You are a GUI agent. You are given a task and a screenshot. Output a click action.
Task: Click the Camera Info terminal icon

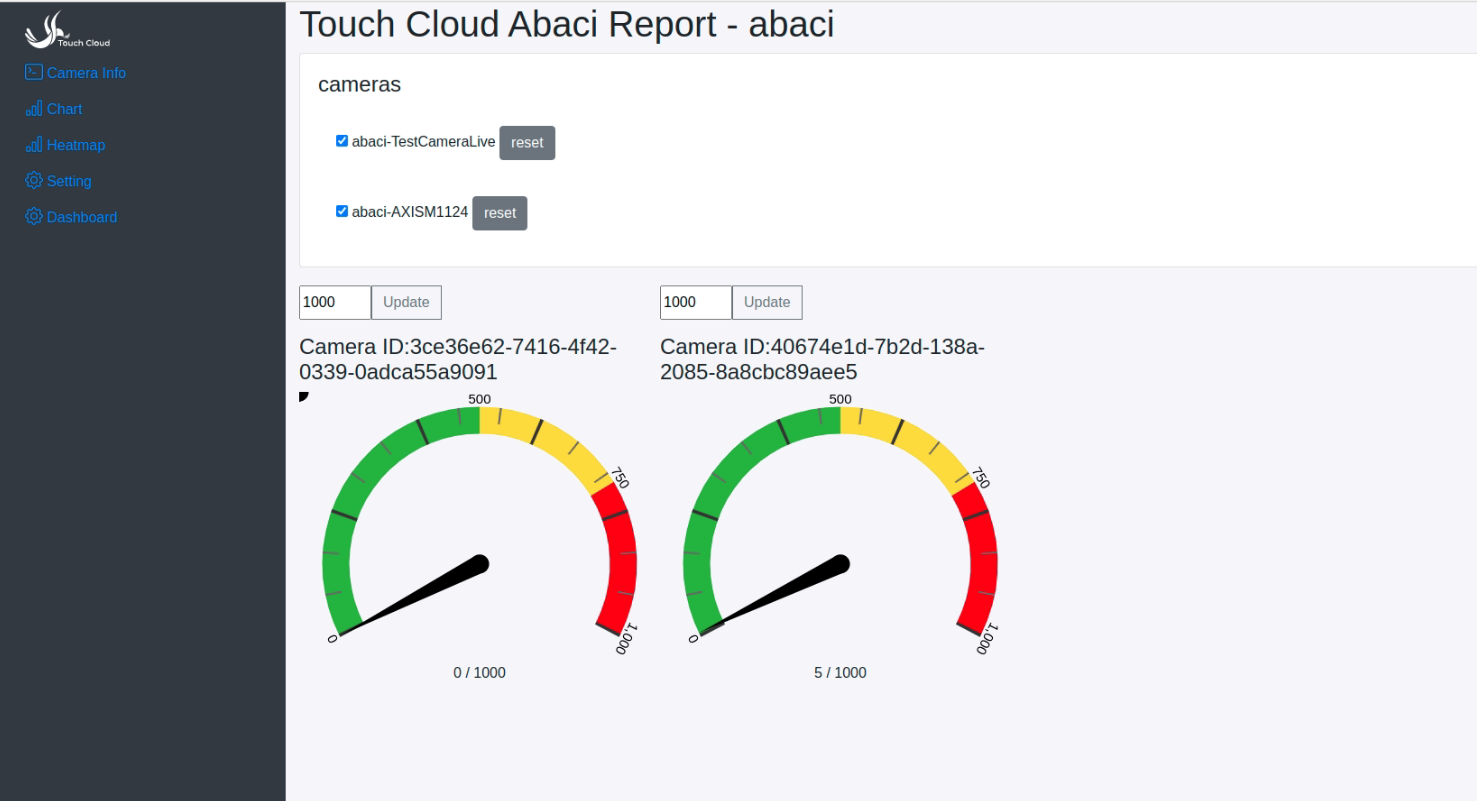pyautogui.click(x=34, y=72)
